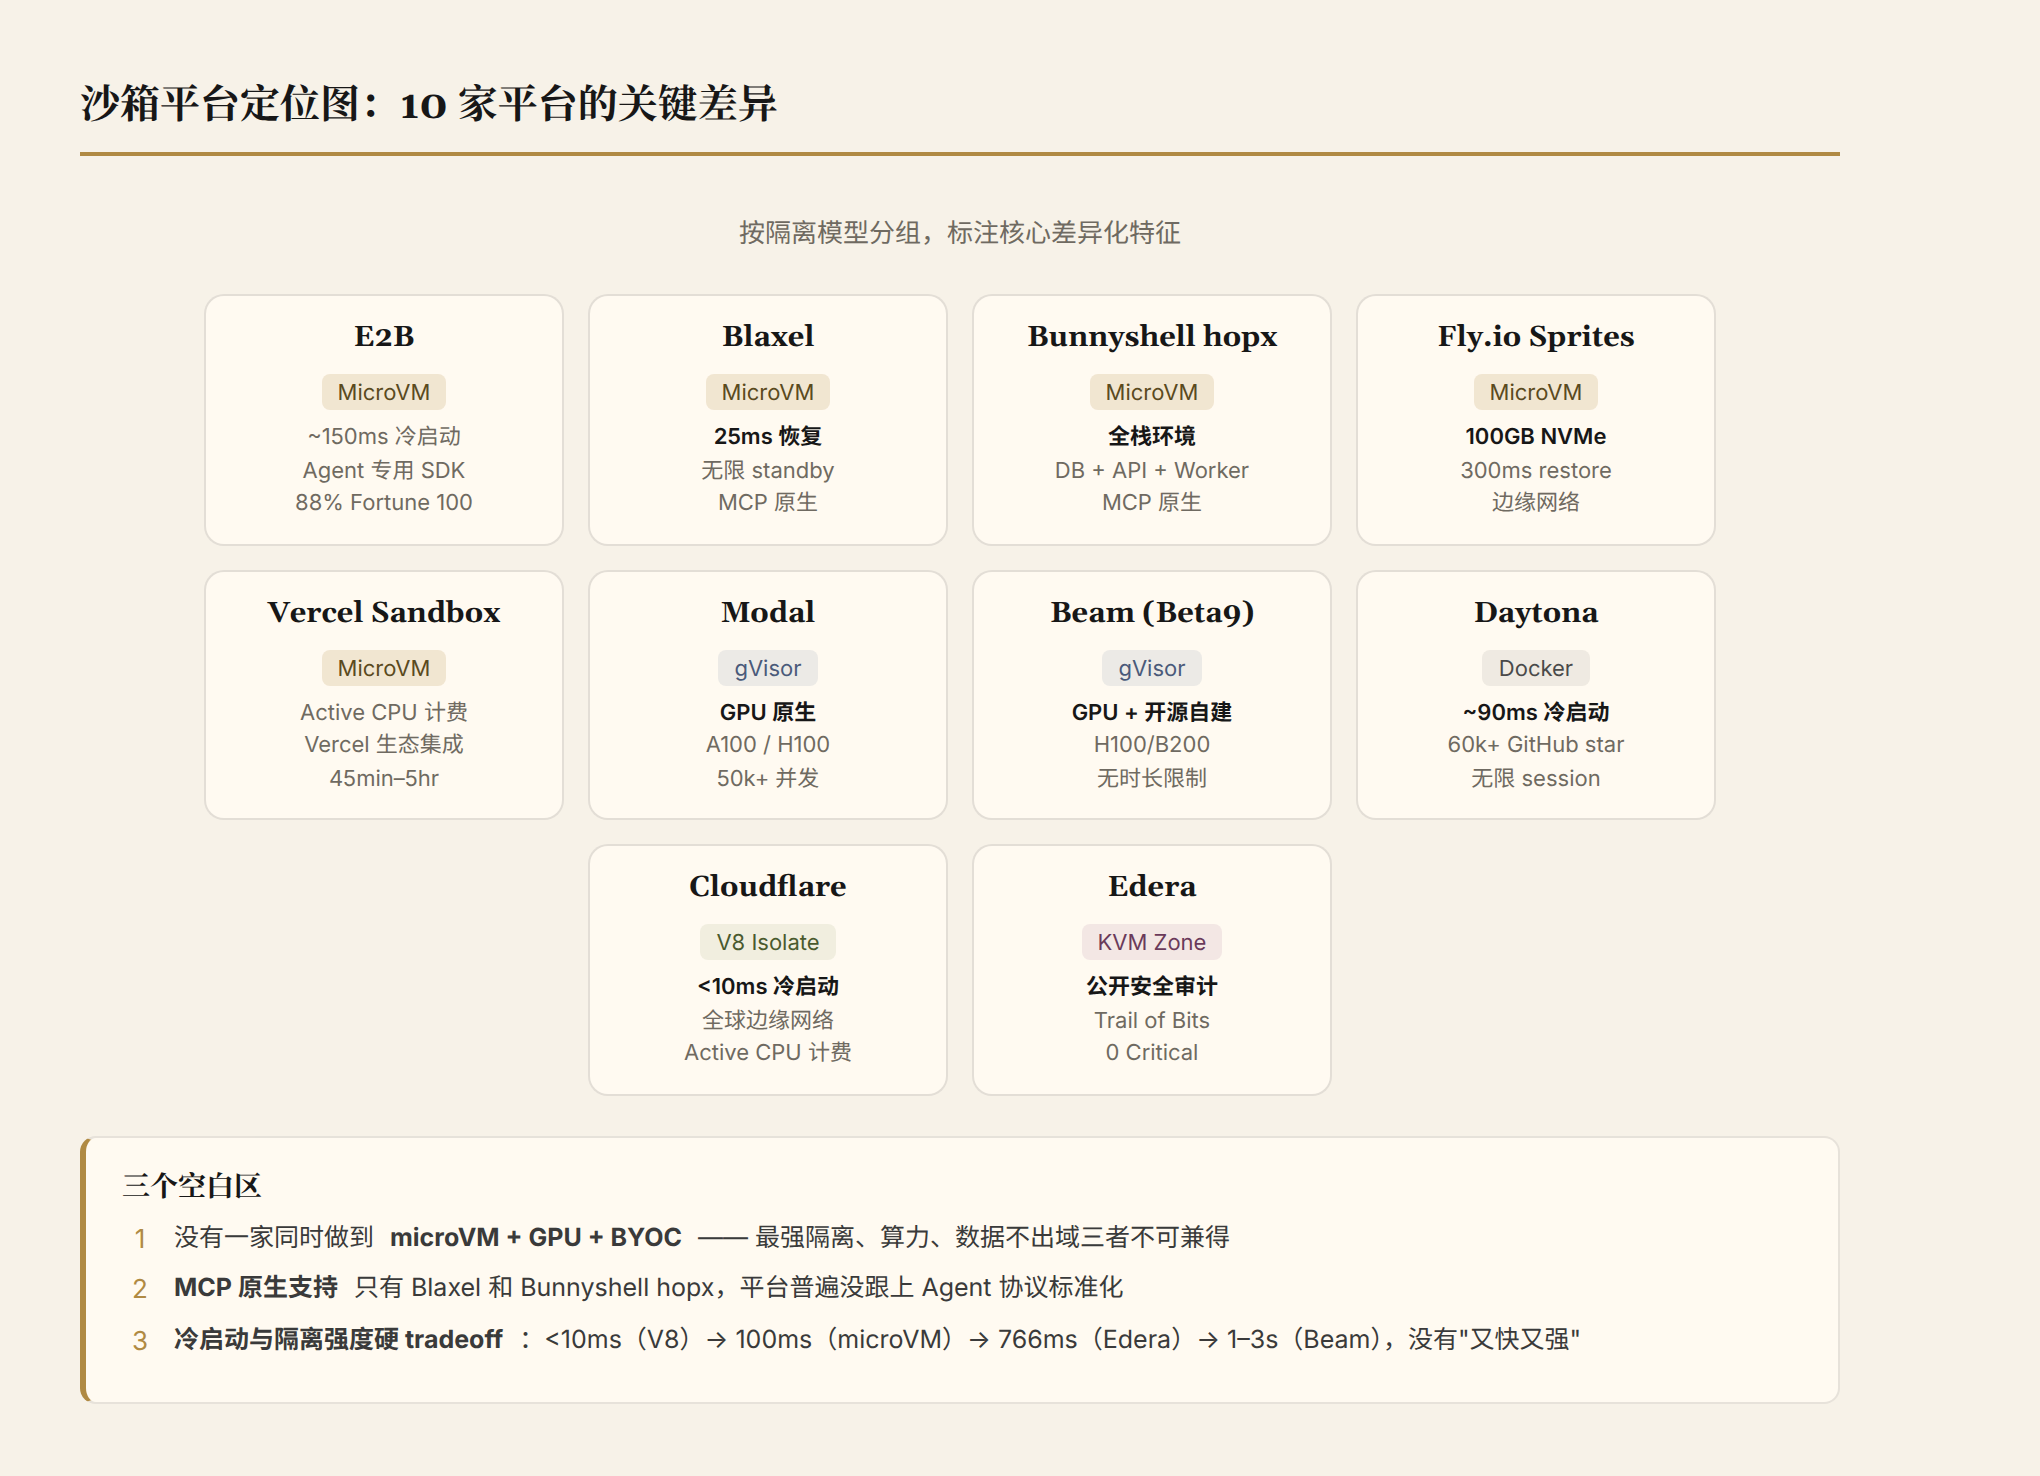The image size is (2040, 1476).
Task: Click the Docker tag in Daytona card
Action: tap(1536, 668)
